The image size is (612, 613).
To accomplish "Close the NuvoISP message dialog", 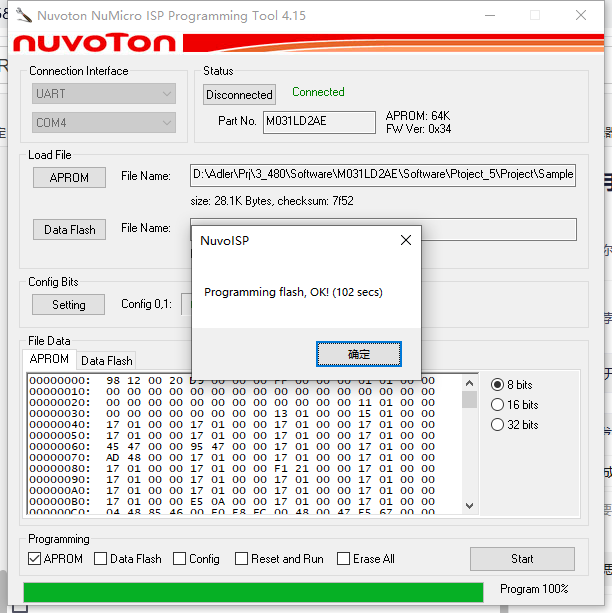I will click(406, 240).
